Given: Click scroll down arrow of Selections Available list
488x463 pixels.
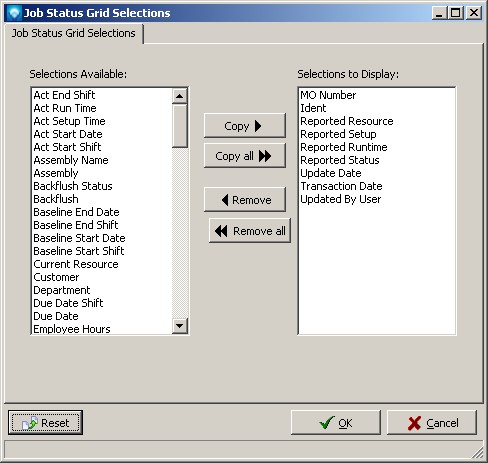Looking at the screenshot, I should [x=180, y=326].
